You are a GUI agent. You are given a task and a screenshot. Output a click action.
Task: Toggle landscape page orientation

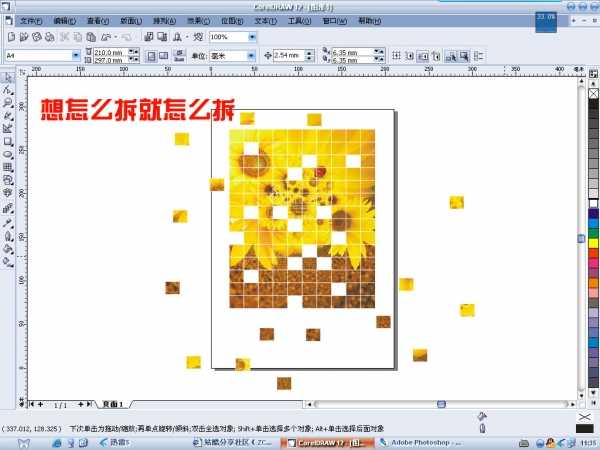click(163, 55)
